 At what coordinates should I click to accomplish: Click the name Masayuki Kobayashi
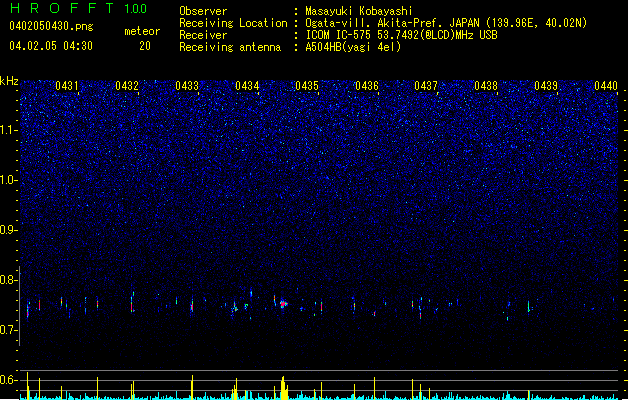click(359, 11)
